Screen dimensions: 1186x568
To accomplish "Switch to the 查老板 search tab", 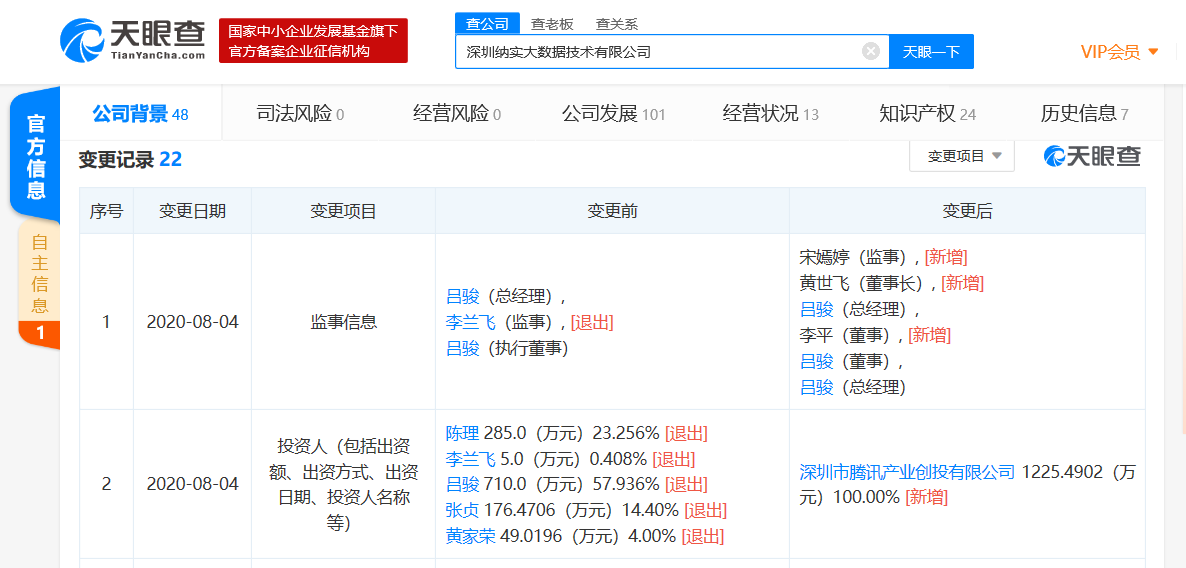I will tap(551, 24).
